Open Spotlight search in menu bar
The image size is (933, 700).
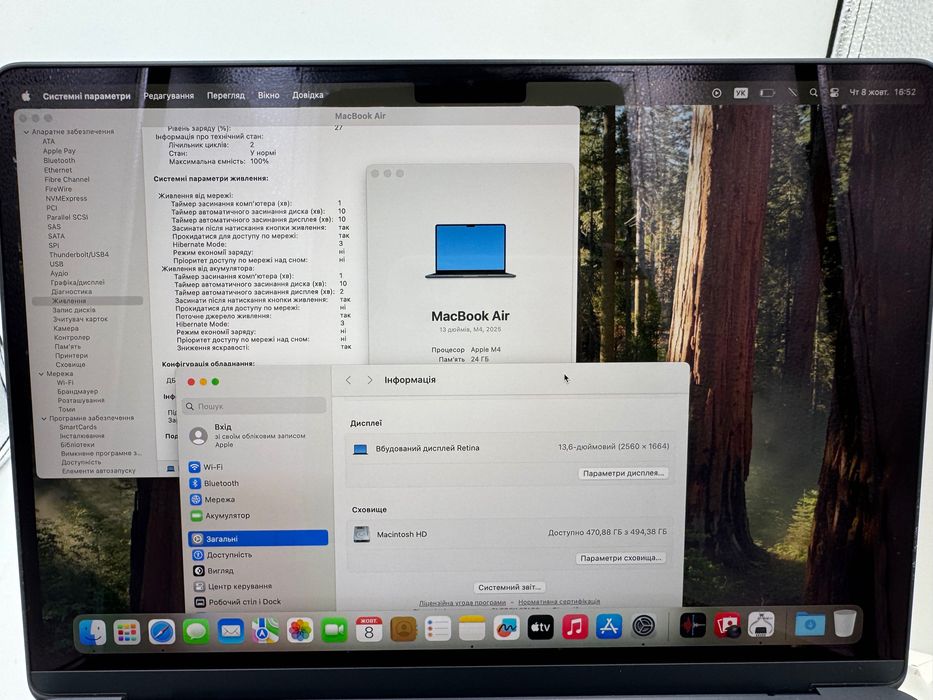point(813,92)
